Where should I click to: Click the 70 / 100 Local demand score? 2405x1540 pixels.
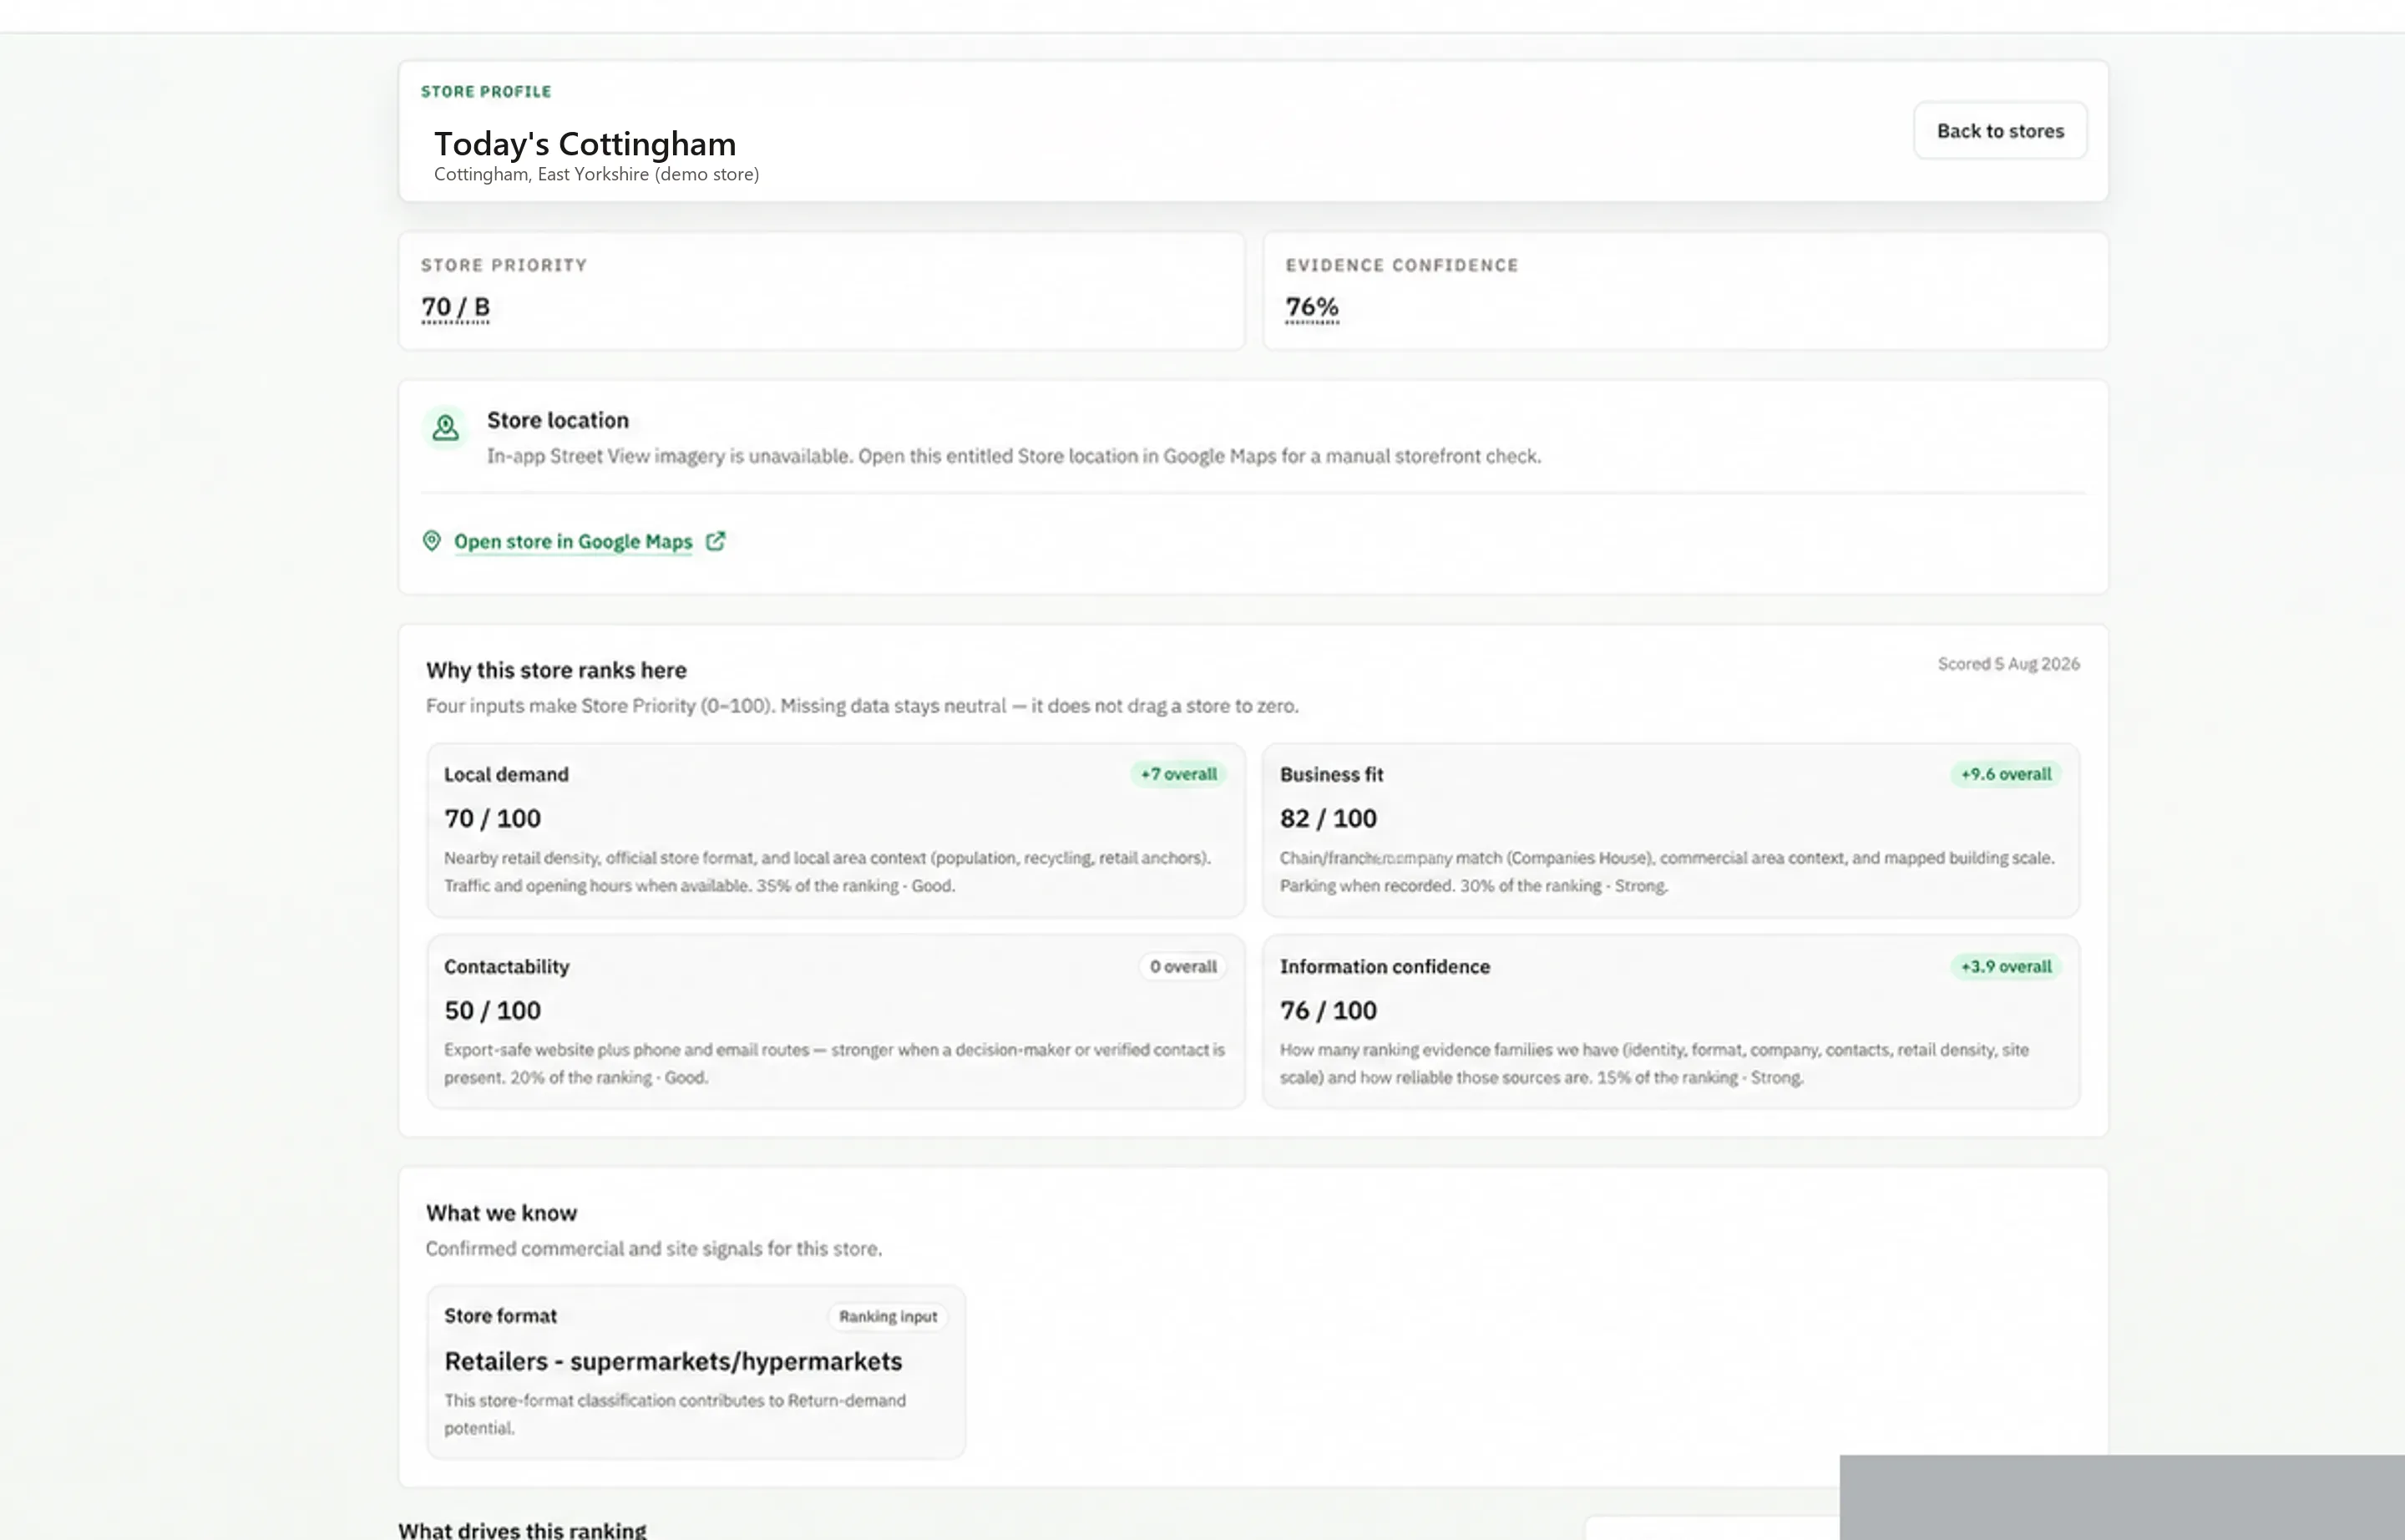click(x=493, y=818)
